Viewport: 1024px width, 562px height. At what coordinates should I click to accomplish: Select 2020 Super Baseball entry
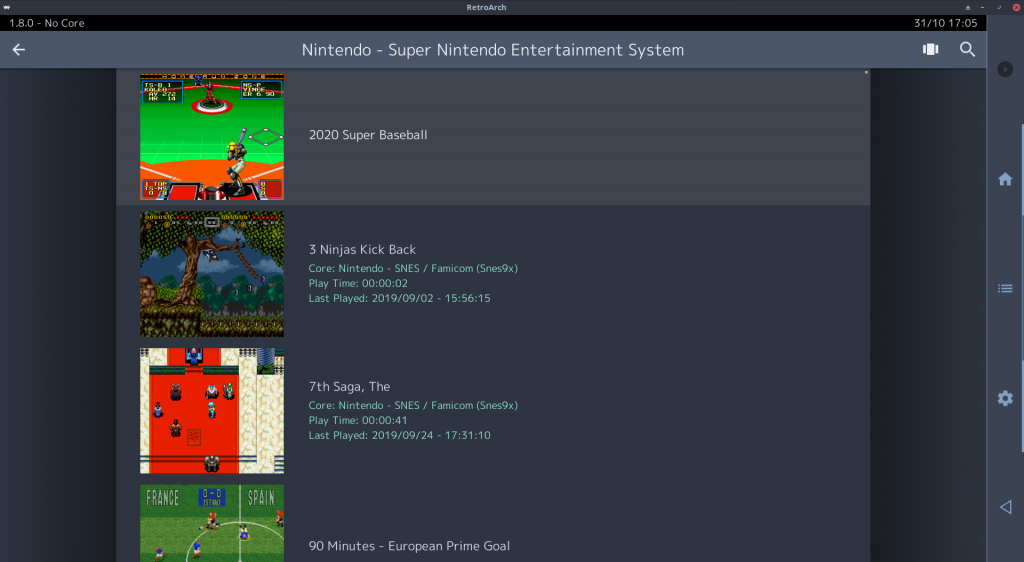(493, 137)
